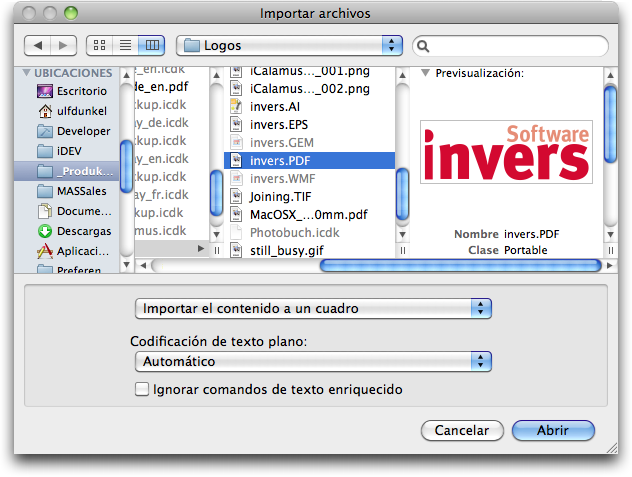Click the Cancelar button

tap(462, 430)
